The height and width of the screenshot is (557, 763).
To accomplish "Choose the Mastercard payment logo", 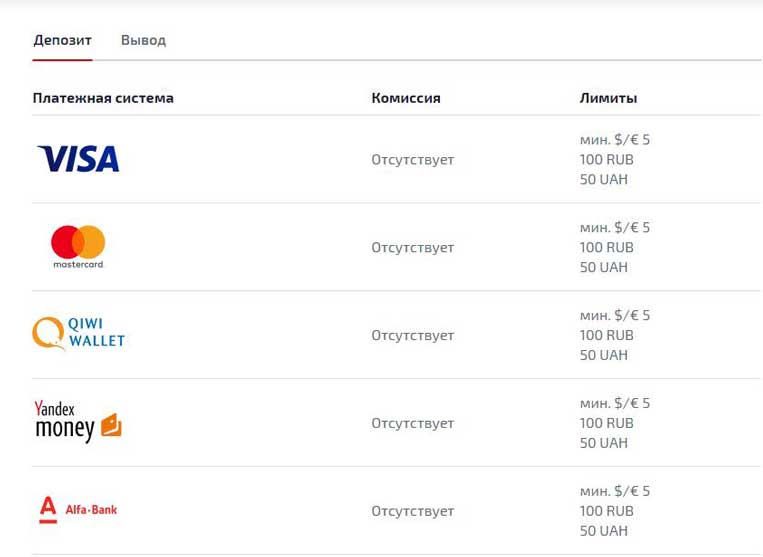I will tap(78, 246).
